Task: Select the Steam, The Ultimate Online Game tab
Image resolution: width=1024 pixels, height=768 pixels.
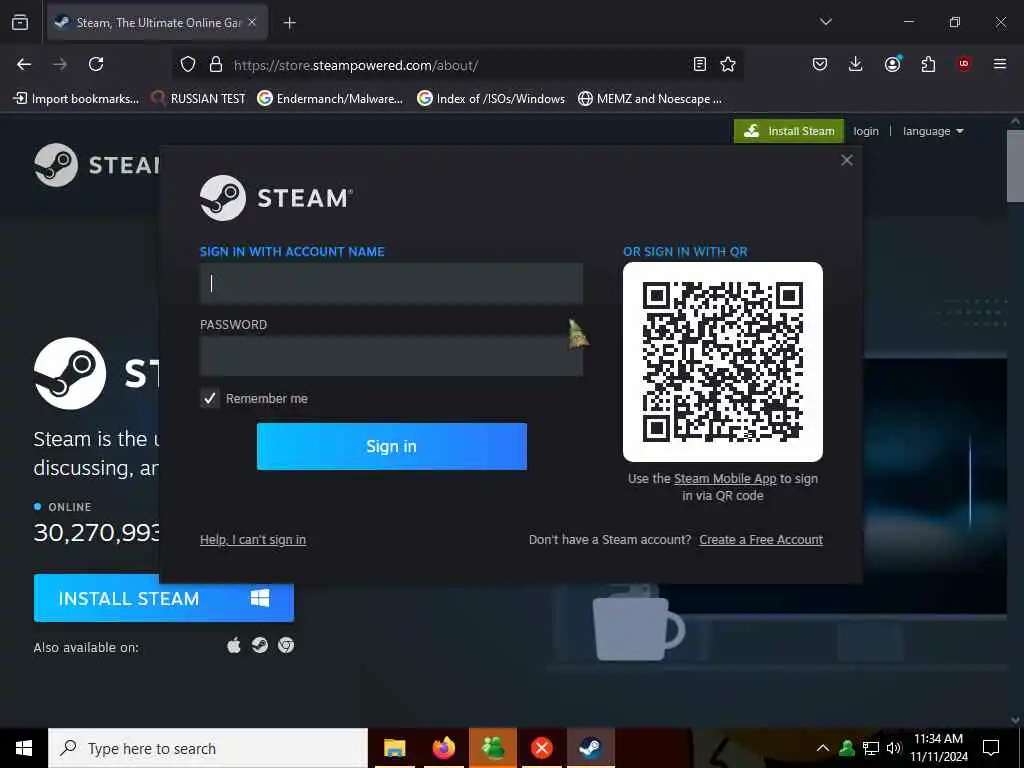Action: point(157,22)
